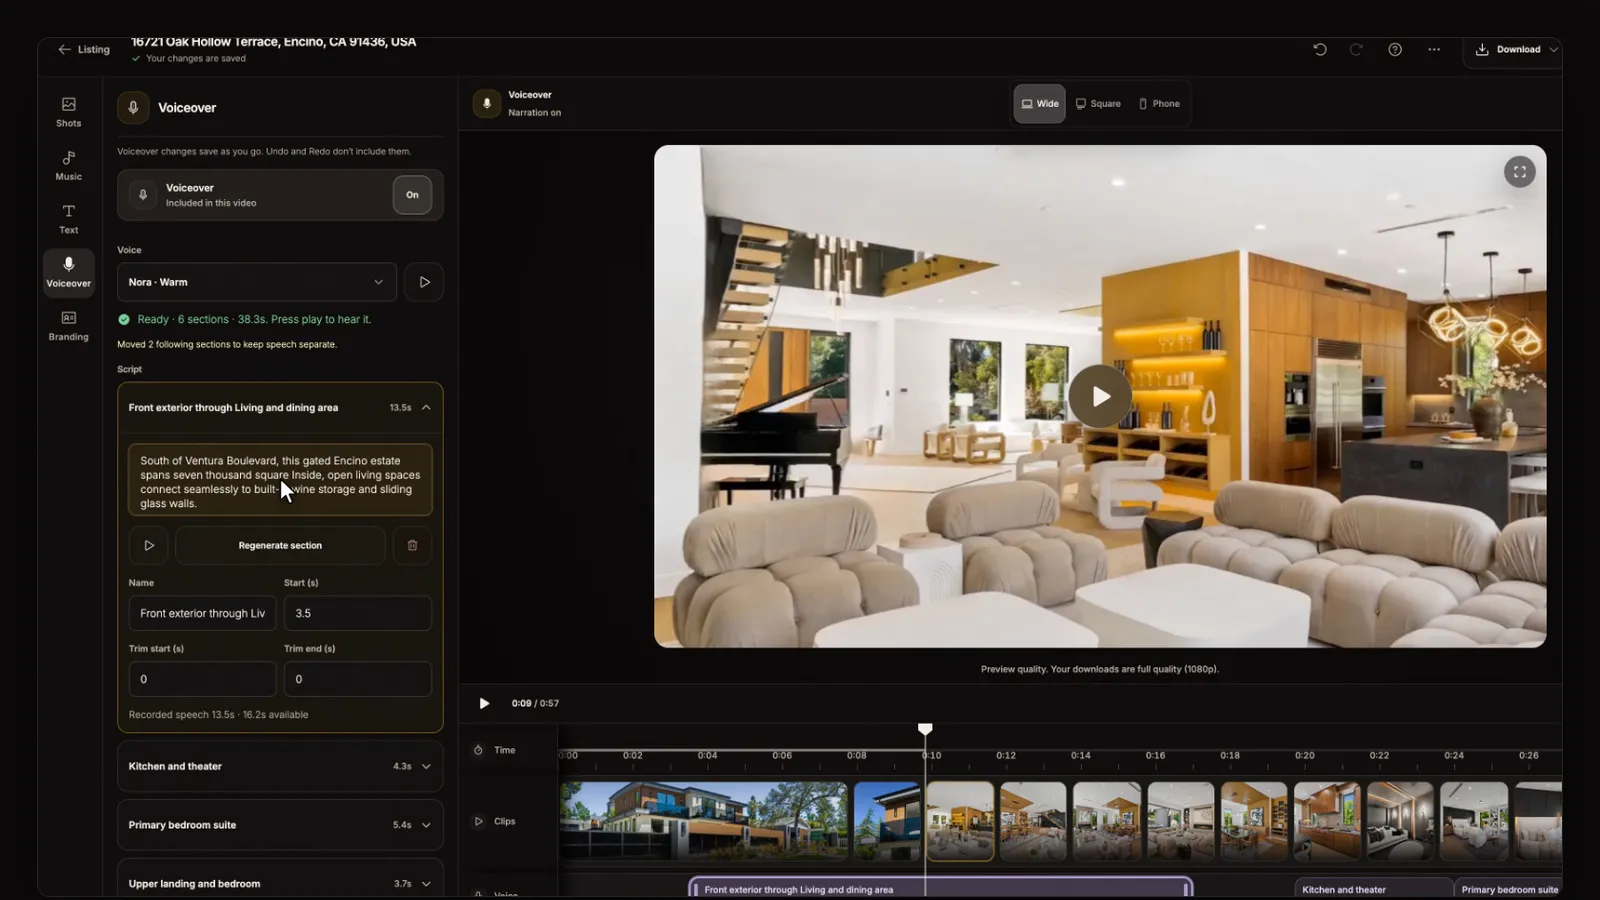The height and width of the screenshot is (900, 1600).
Task: Click Regenerate section button
Action: 280,545
